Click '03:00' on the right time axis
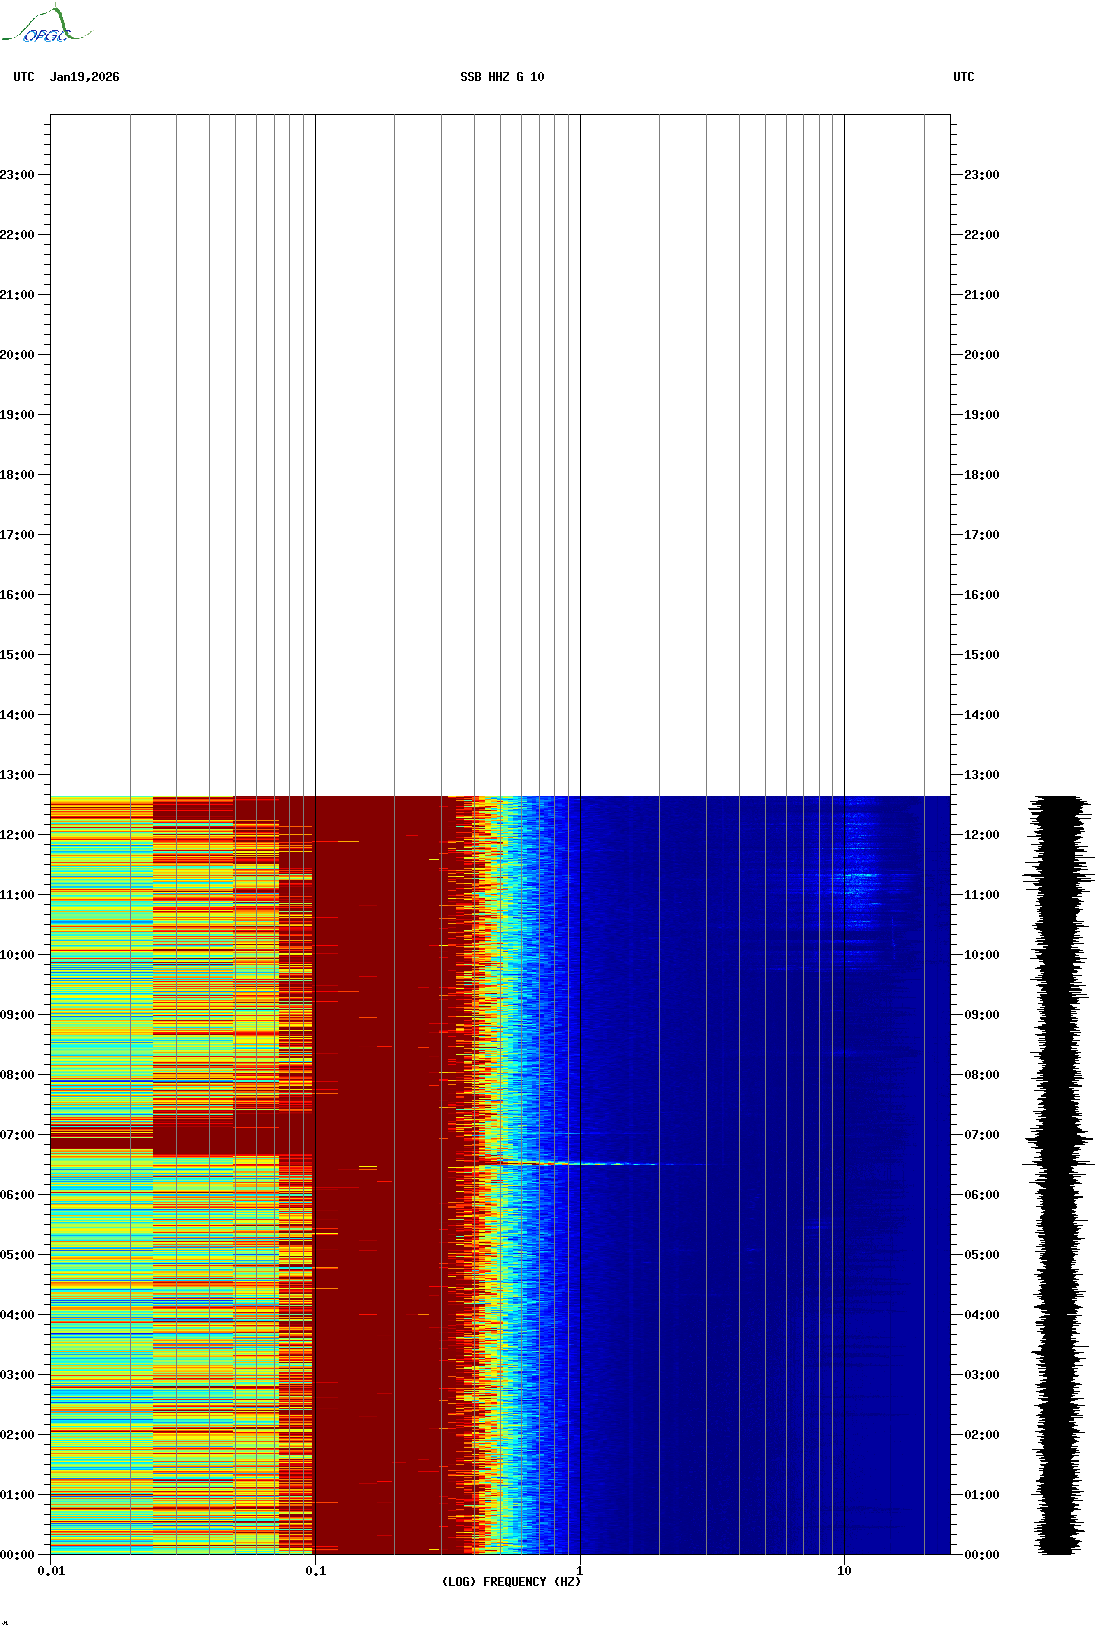1102x1634 pixels. (982, 1375)
